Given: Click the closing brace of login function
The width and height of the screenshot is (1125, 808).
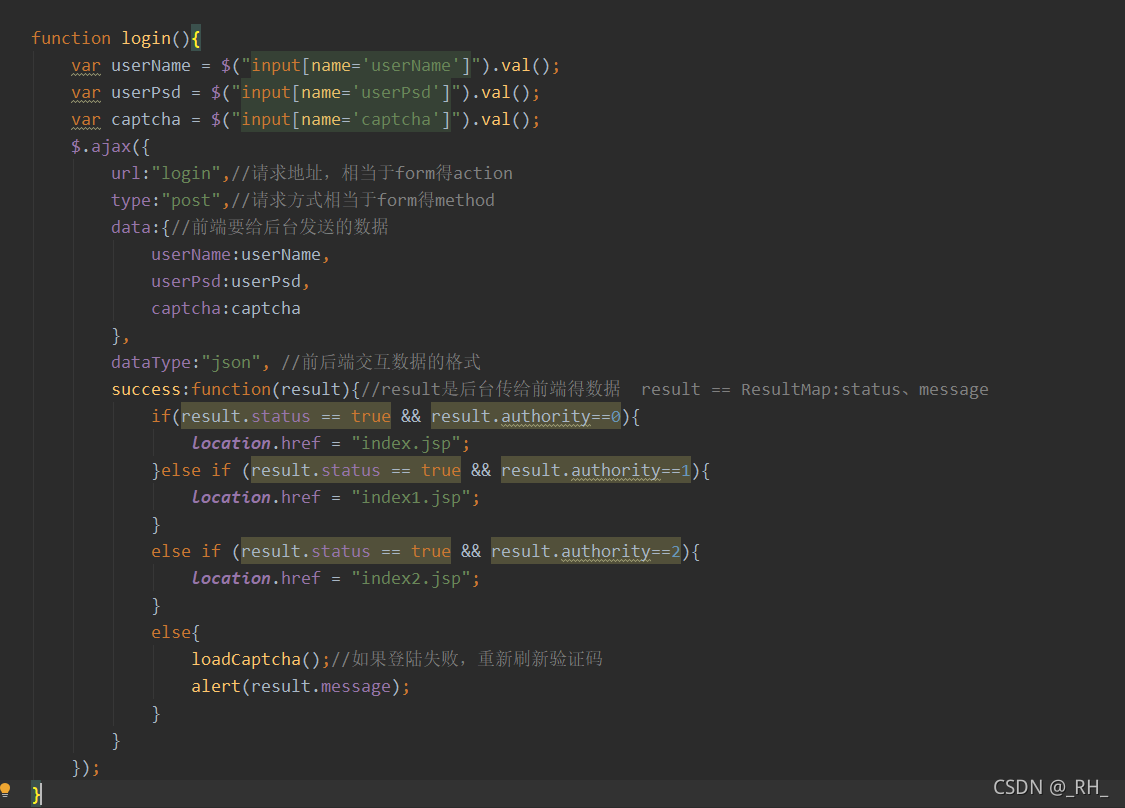Looking at the screenshot, I should pos(36,794).
